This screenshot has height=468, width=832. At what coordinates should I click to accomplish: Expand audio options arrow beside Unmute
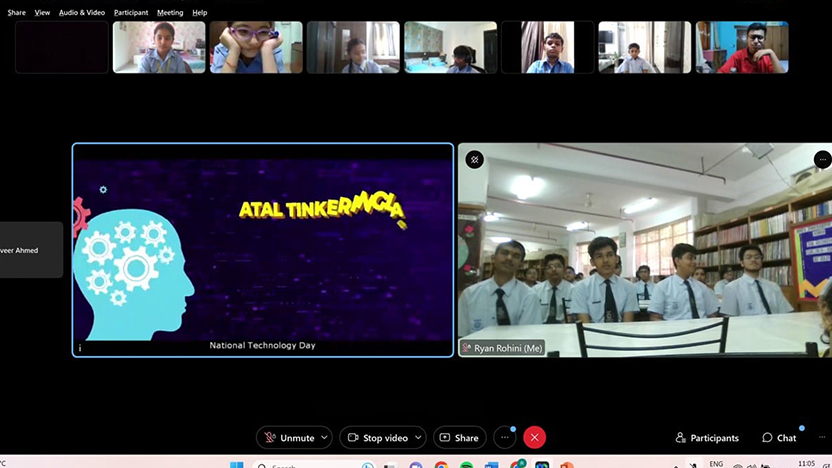(x=324, y=438)
